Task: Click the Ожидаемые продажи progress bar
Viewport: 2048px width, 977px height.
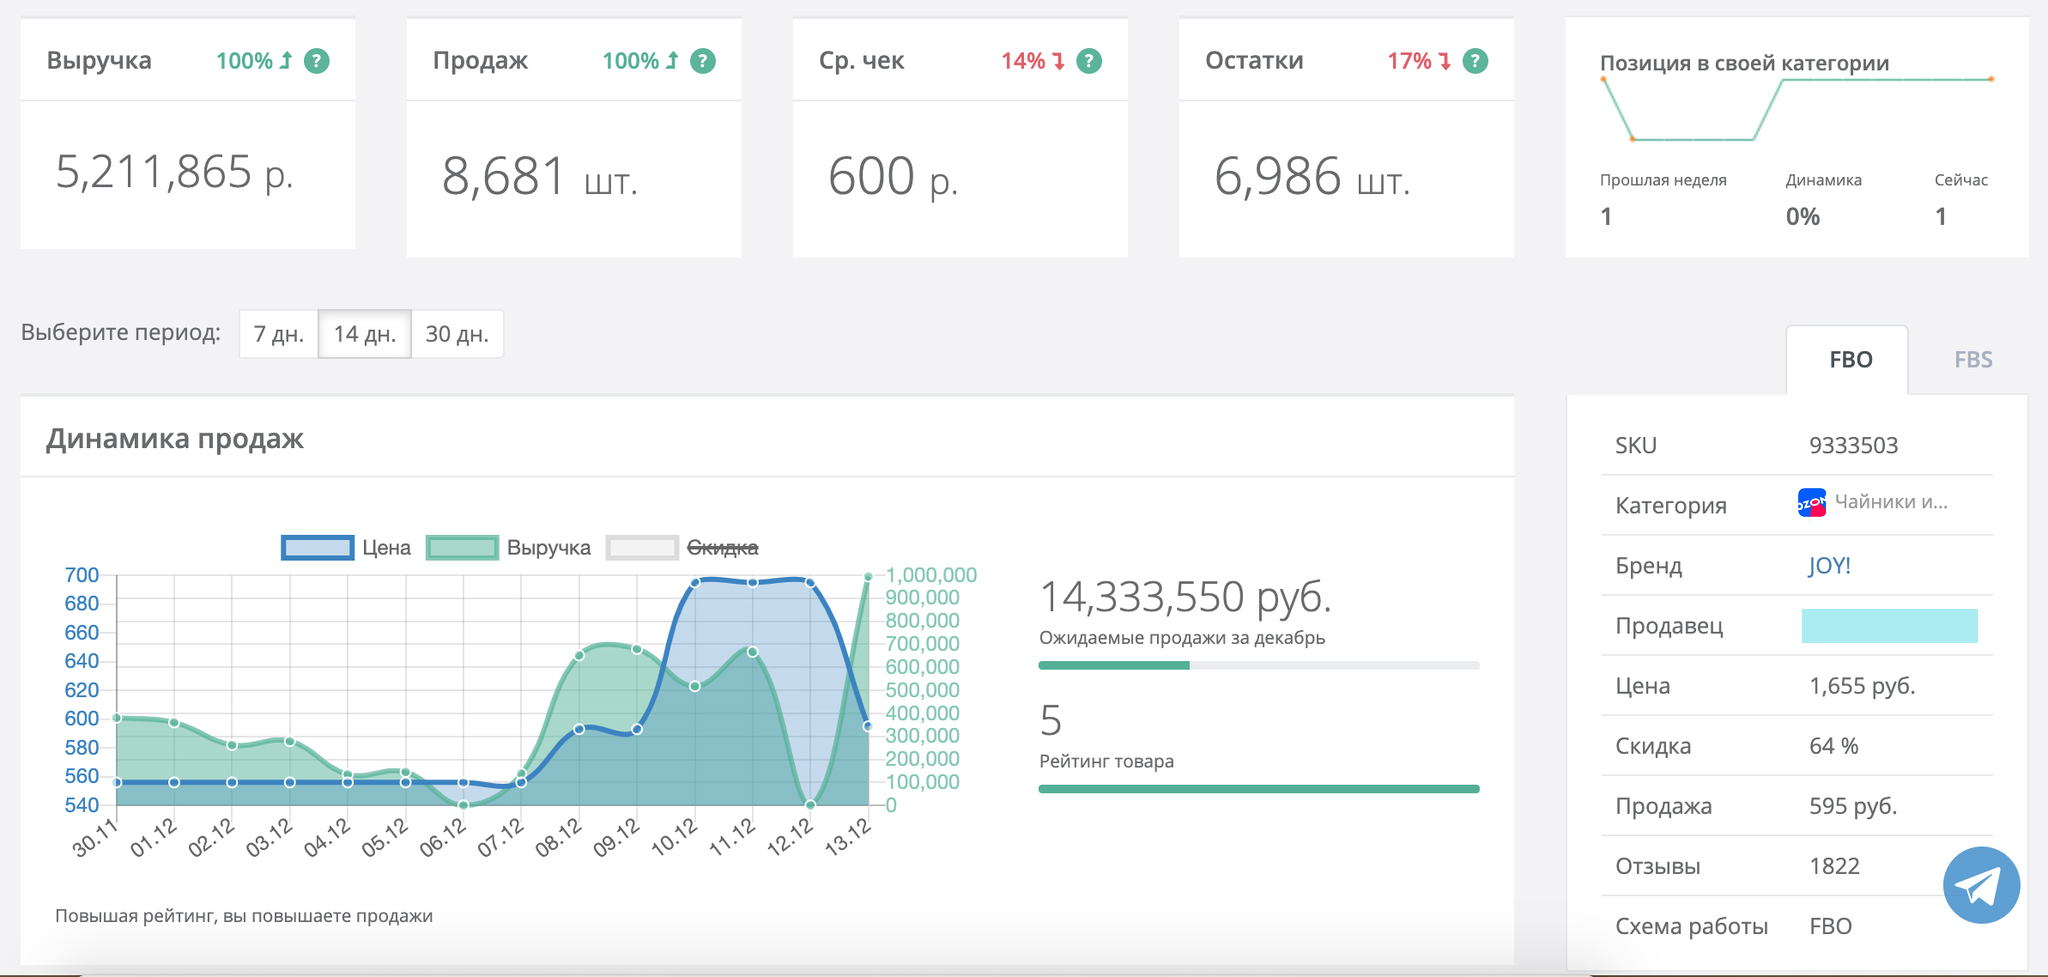Action: coord(1258,665)
